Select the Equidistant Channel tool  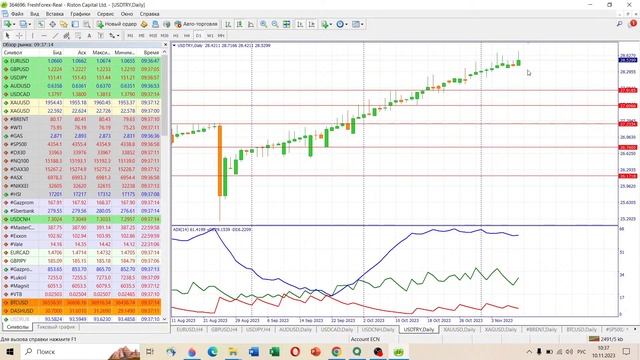(x=67, y=36)
